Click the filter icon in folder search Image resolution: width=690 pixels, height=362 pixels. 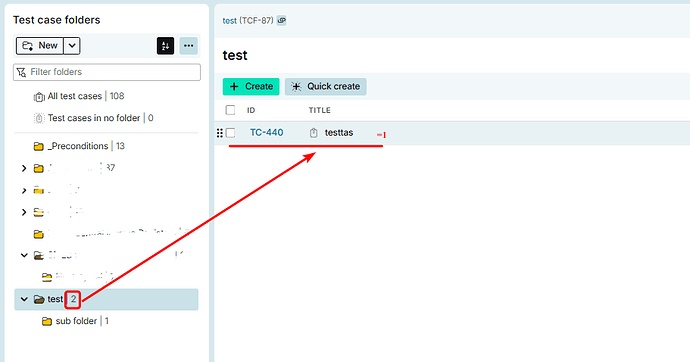[x=21, y=72]
